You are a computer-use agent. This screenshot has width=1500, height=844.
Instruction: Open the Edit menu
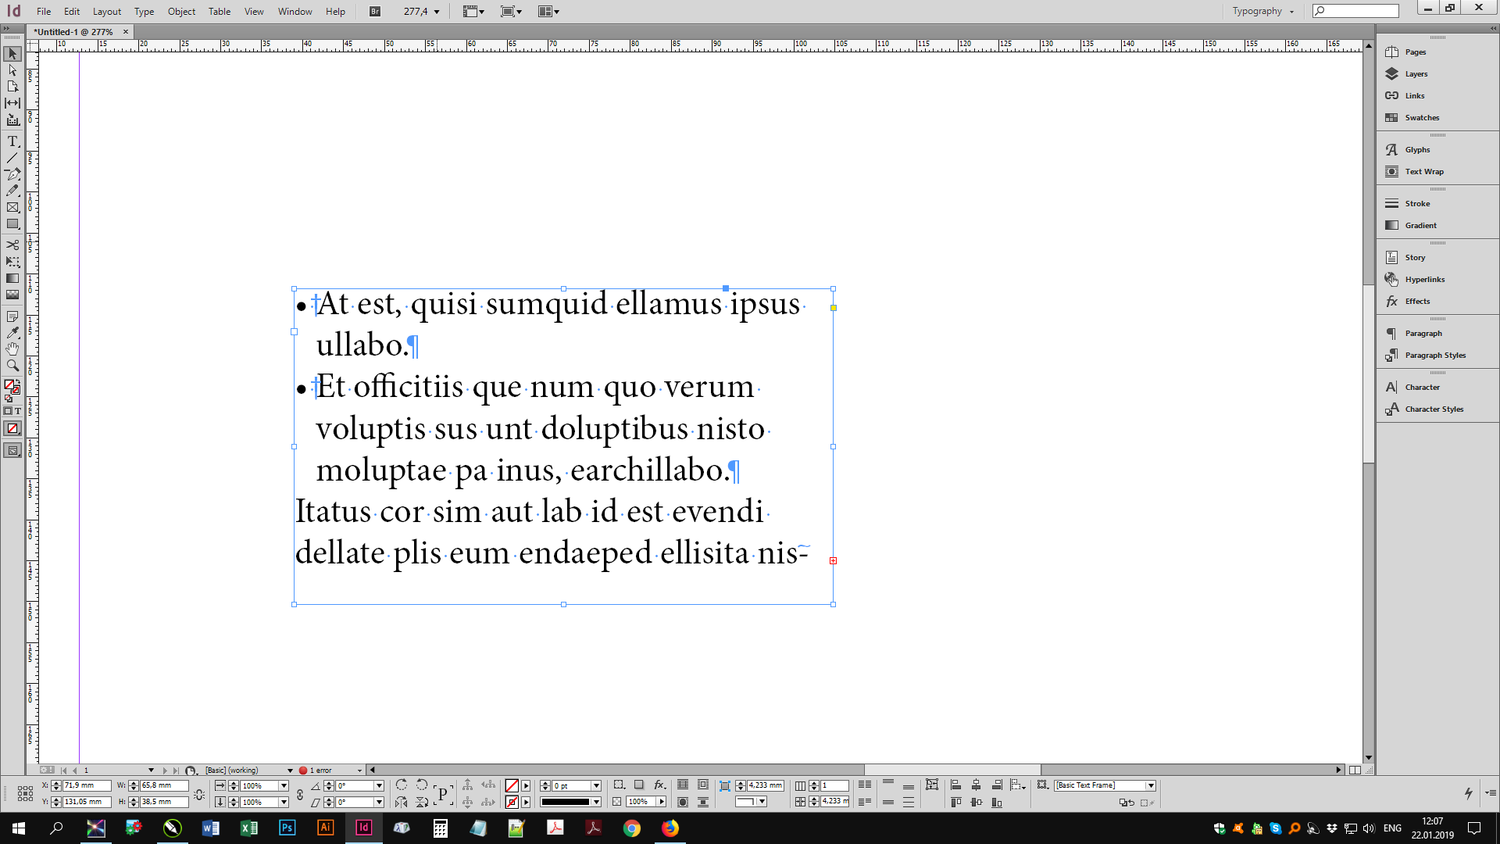[72, 12]
